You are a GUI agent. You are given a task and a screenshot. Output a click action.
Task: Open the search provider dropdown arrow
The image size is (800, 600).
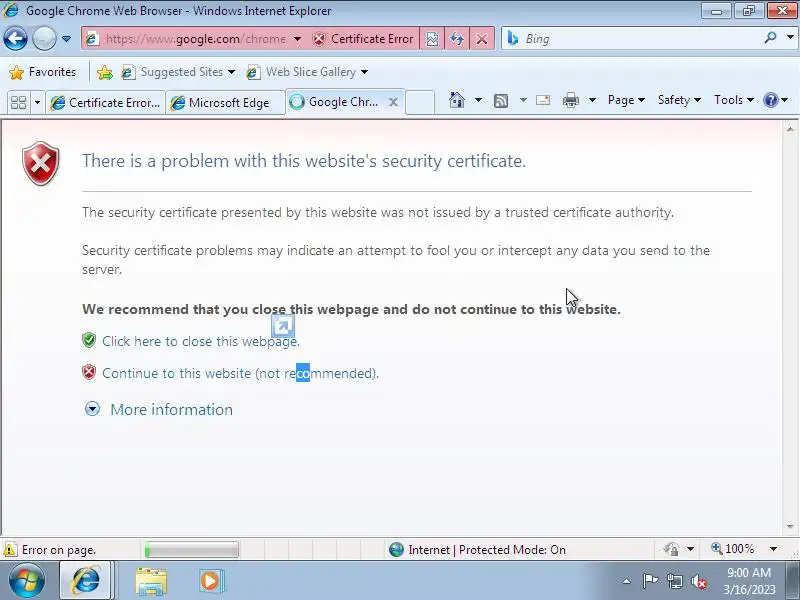pyautogui.click(x=790, y=38)
